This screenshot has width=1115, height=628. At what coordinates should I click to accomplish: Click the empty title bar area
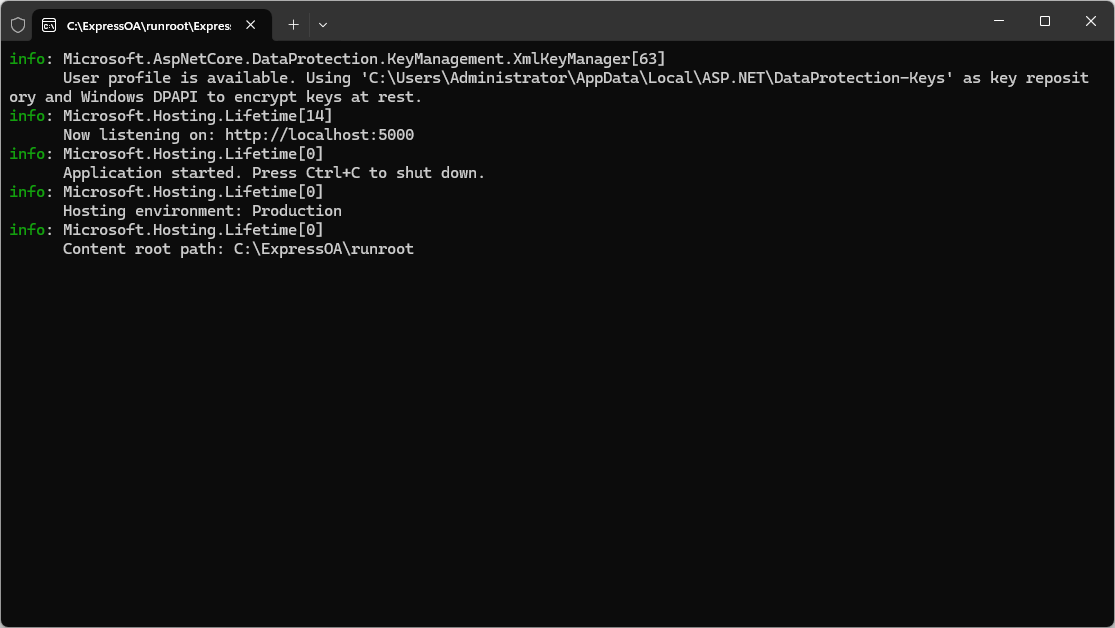(x=650, y=22)
